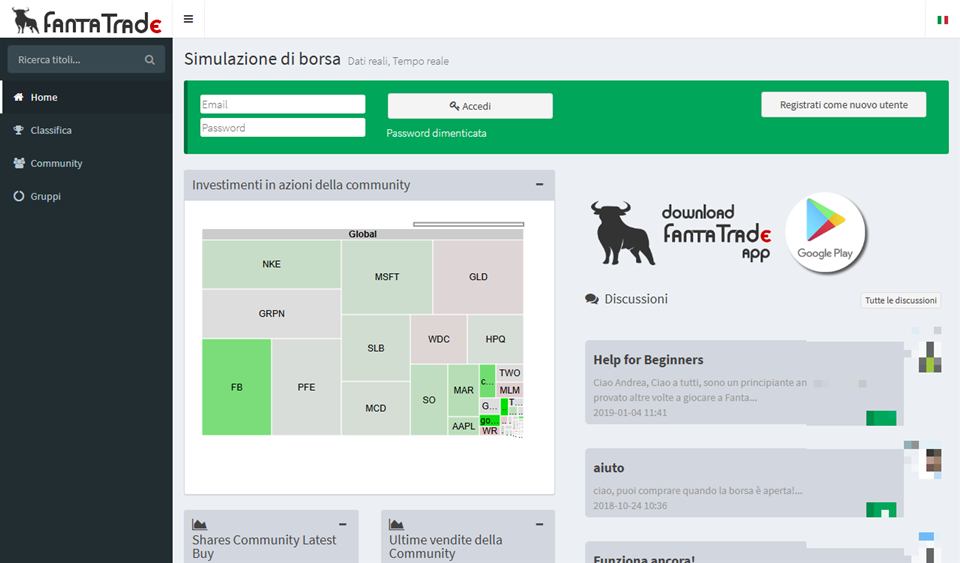Switch language via the Italian flag

coord(942,20)
